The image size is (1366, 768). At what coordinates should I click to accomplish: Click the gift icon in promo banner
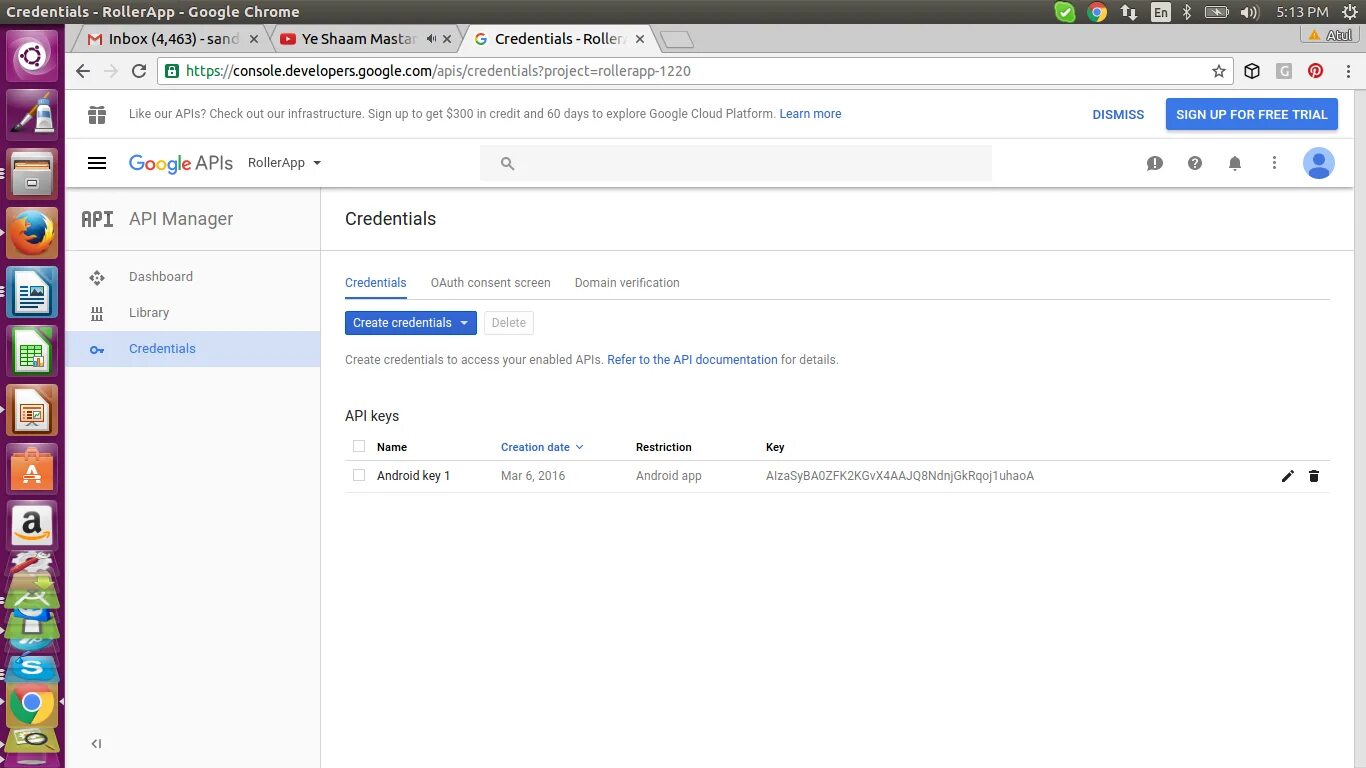97,114
